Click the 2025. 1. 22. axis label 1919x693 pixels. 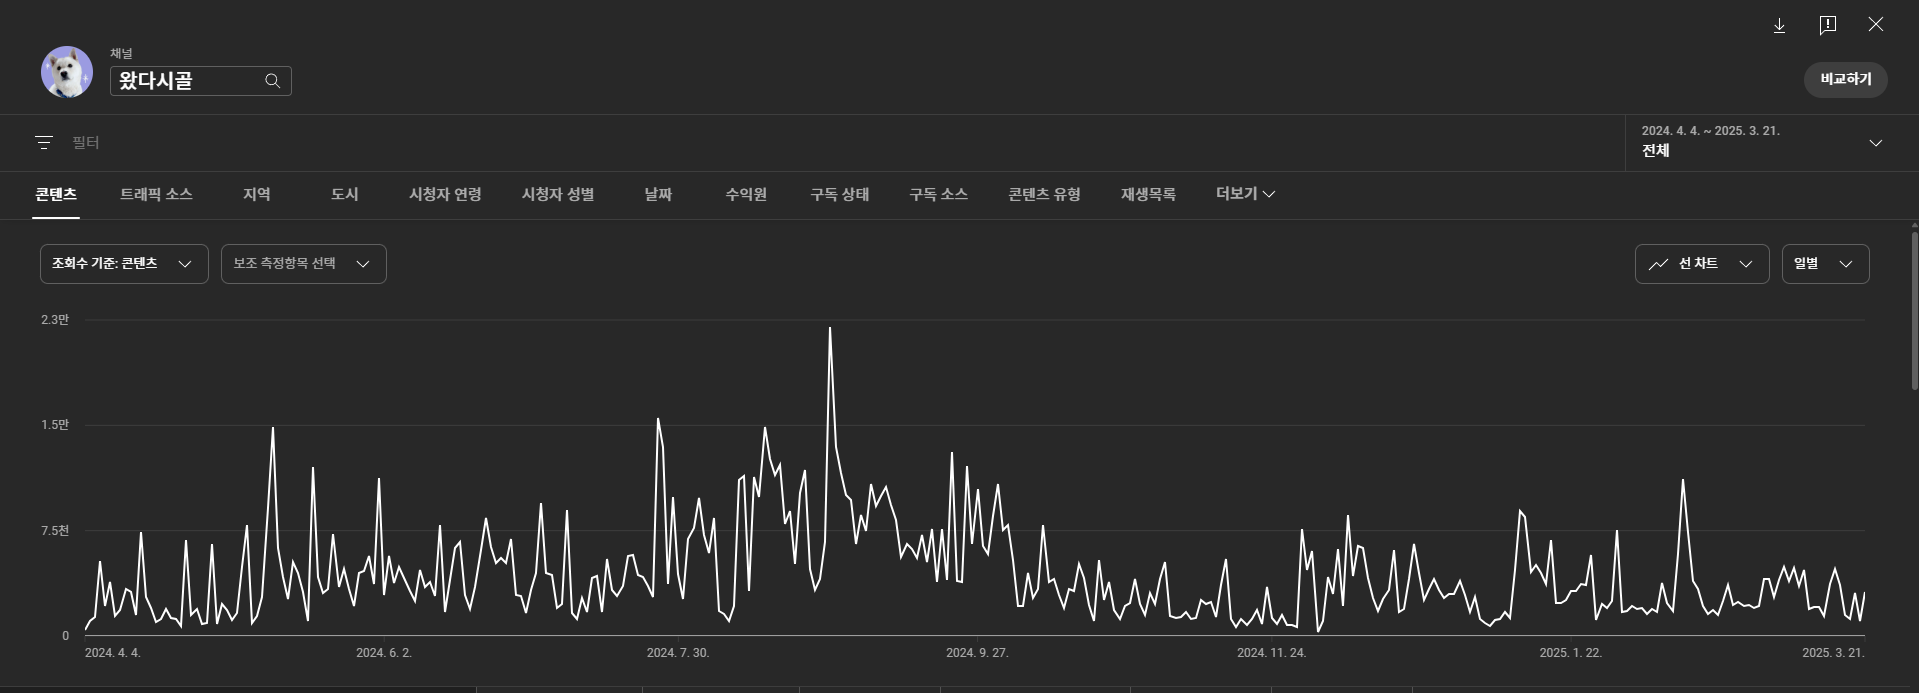point(1570,653)
